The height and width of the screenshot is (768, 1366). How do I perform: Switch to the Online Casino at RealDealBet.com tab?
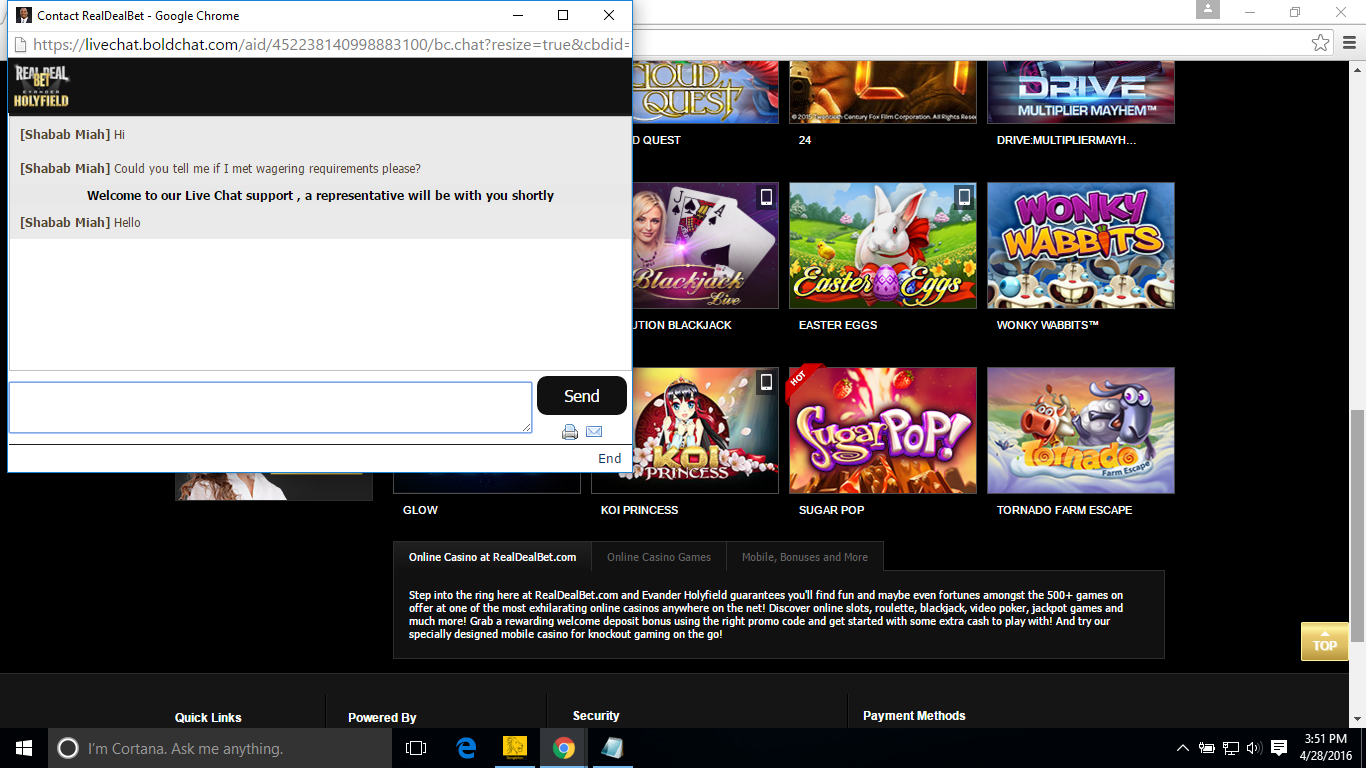pos(492,557)
